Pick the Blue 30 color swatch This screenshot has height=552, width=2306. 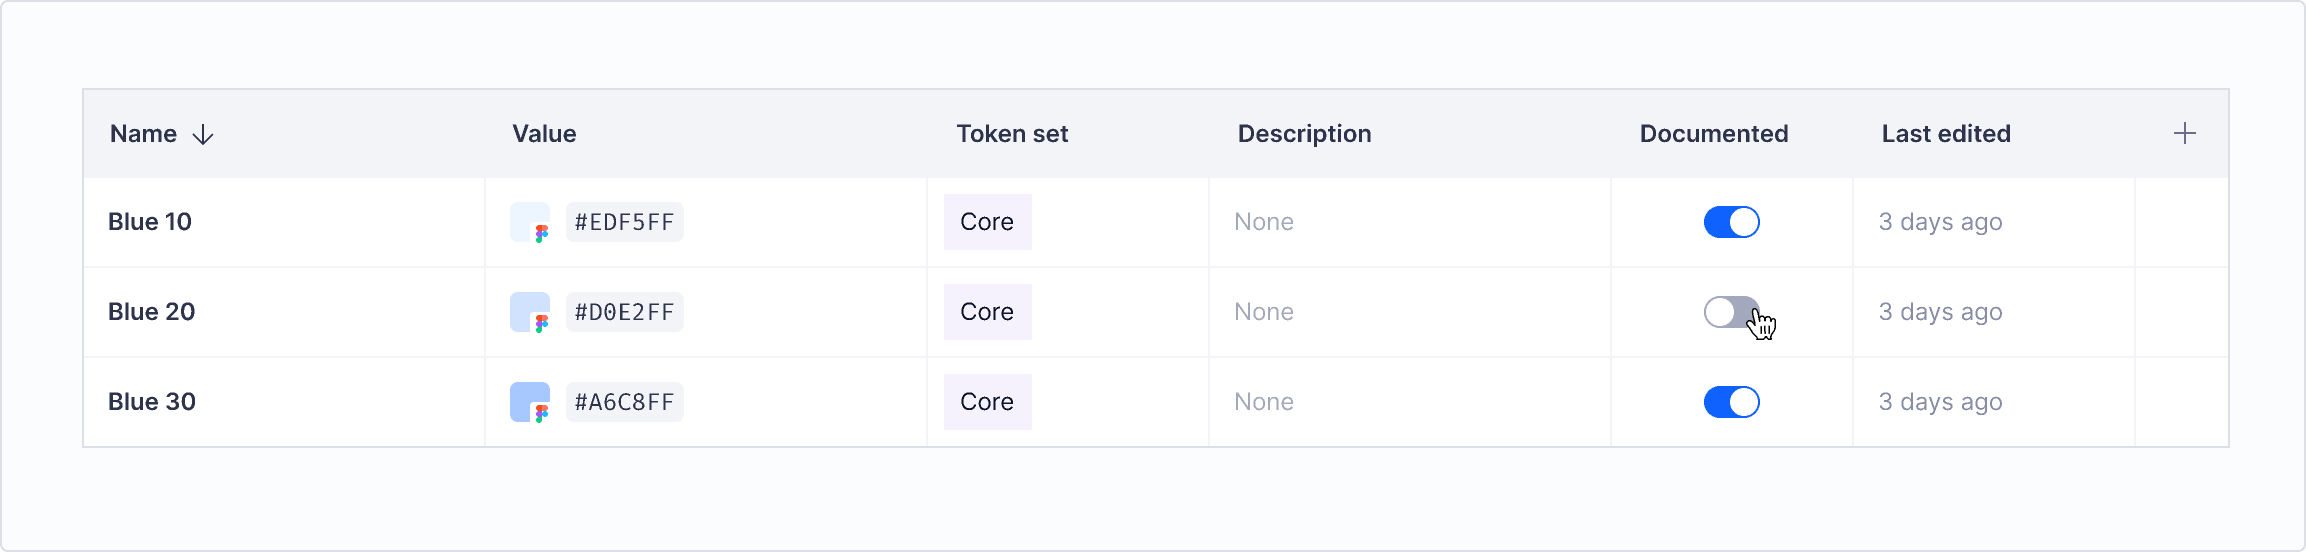[x=530, y=402]
